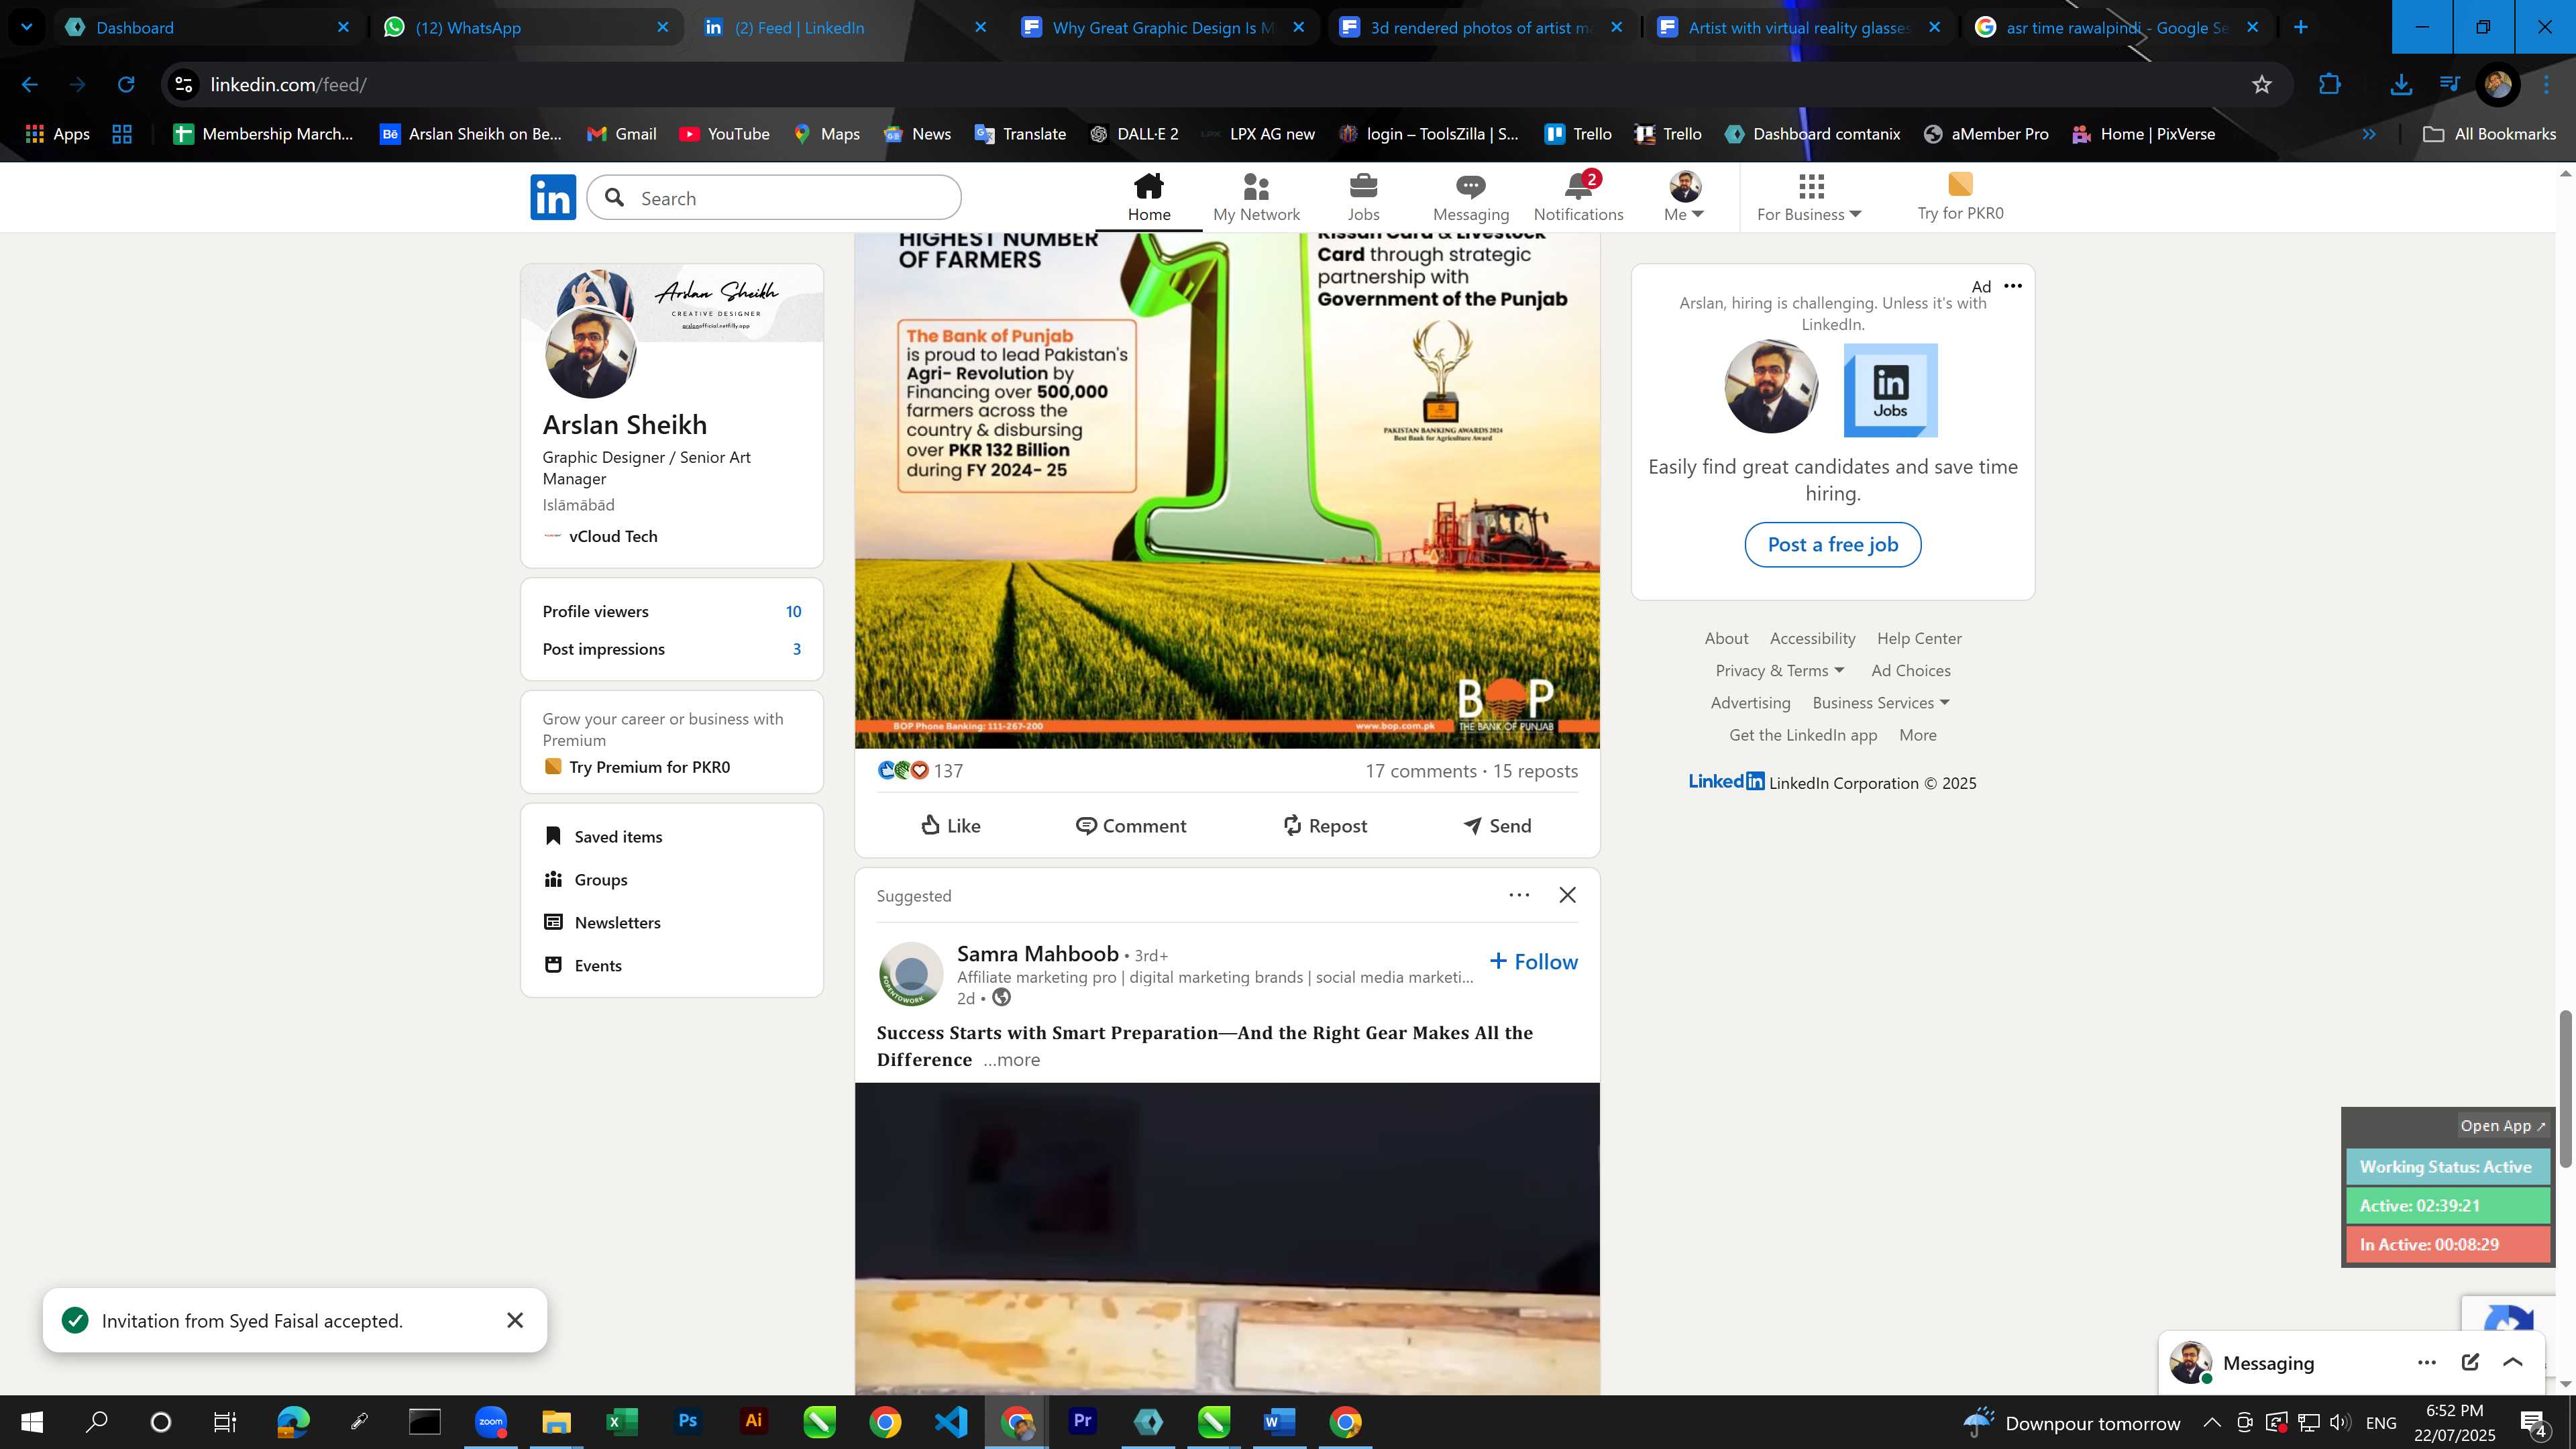2576x1449 pixels.
Task: Open Illustrator from the taskbar
Action: [x=753, y=1421]
